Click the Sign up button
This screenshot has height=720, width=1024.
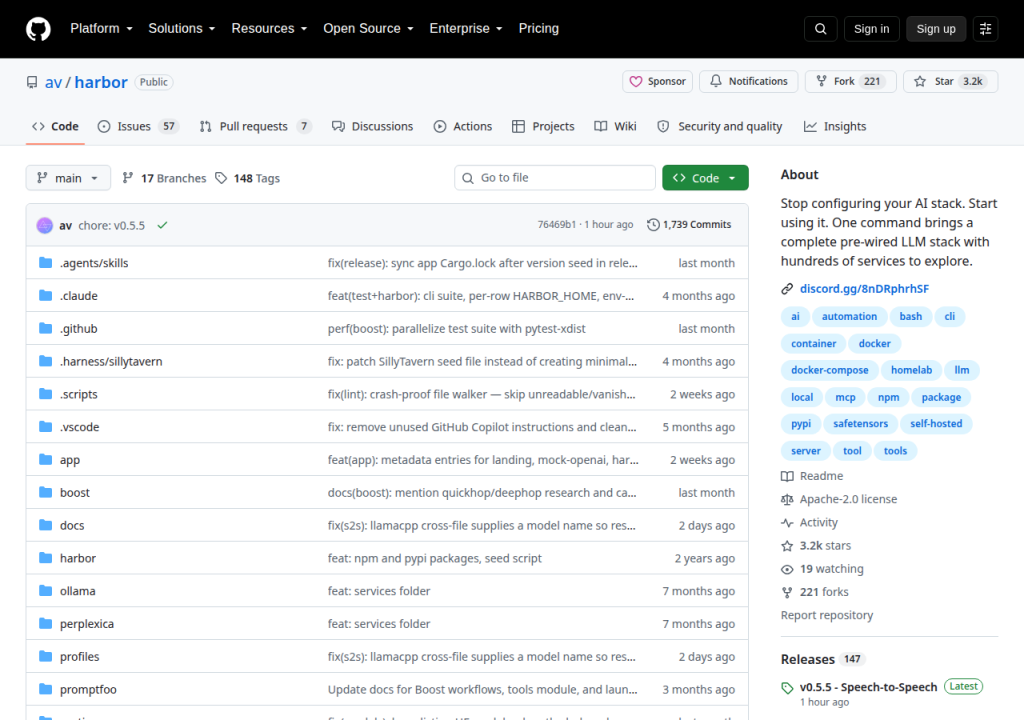coord(936,29)
